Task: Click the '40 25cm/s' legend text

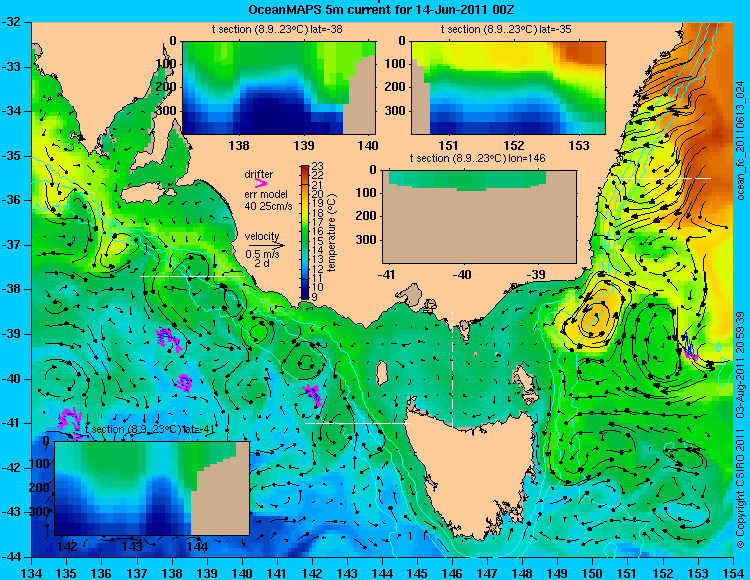Action: tap(268, 206)
